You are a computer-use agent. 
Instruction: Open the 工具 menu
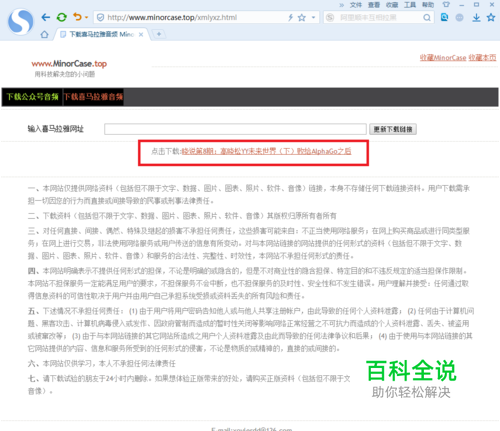[x=410, y=5]
